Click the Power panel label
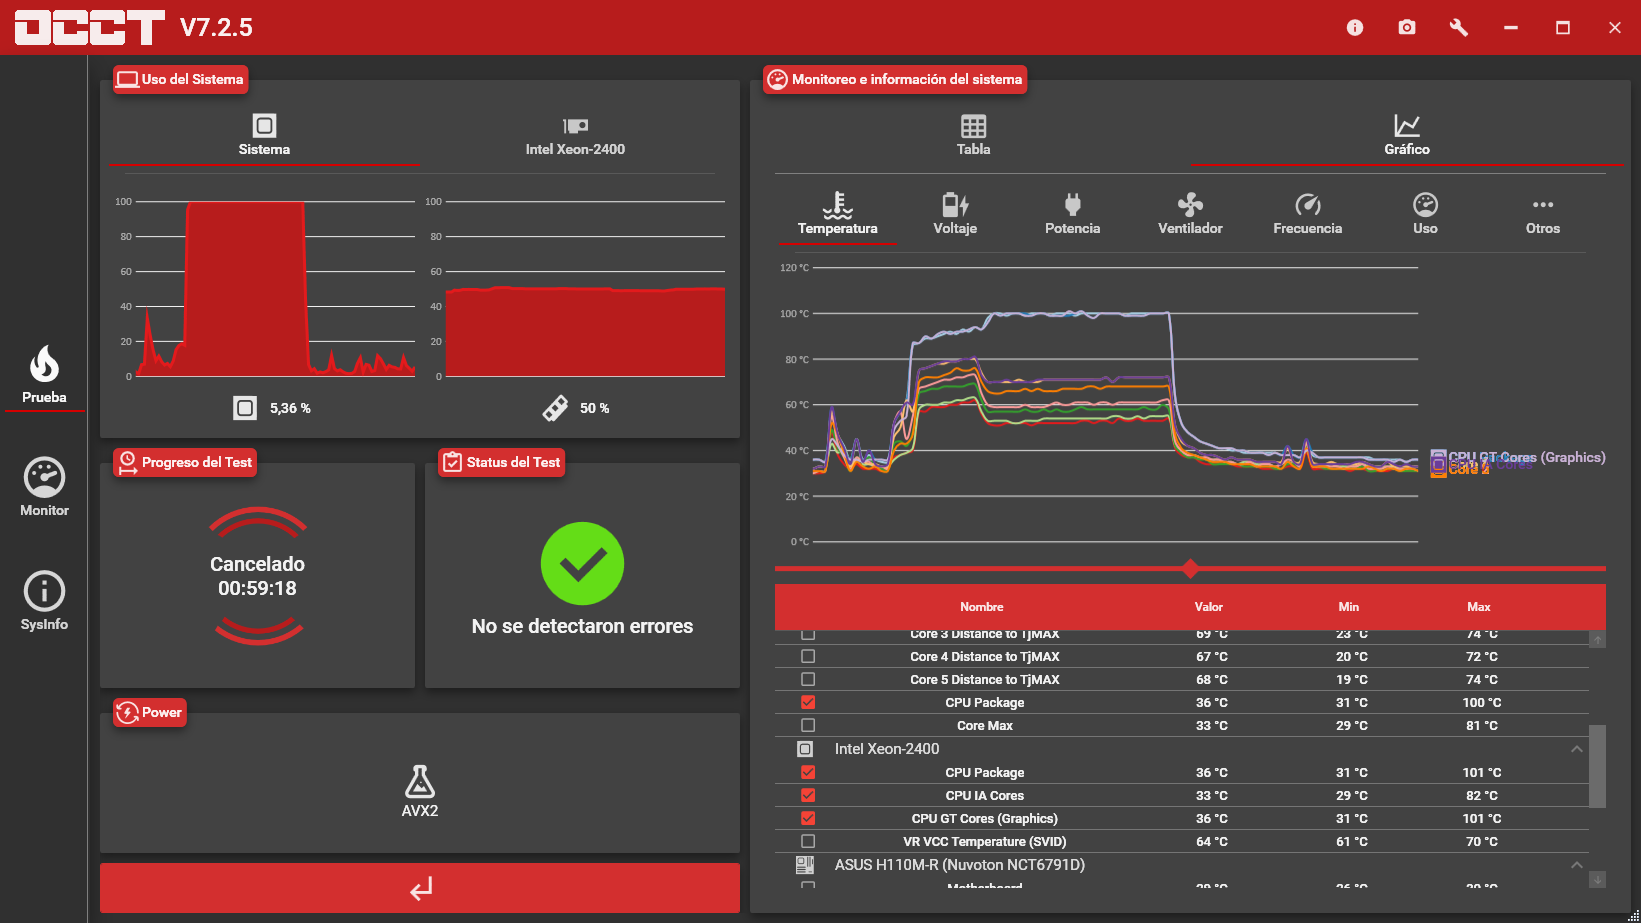This screenshot has width=1641, height=923. [x=150, y=712]
